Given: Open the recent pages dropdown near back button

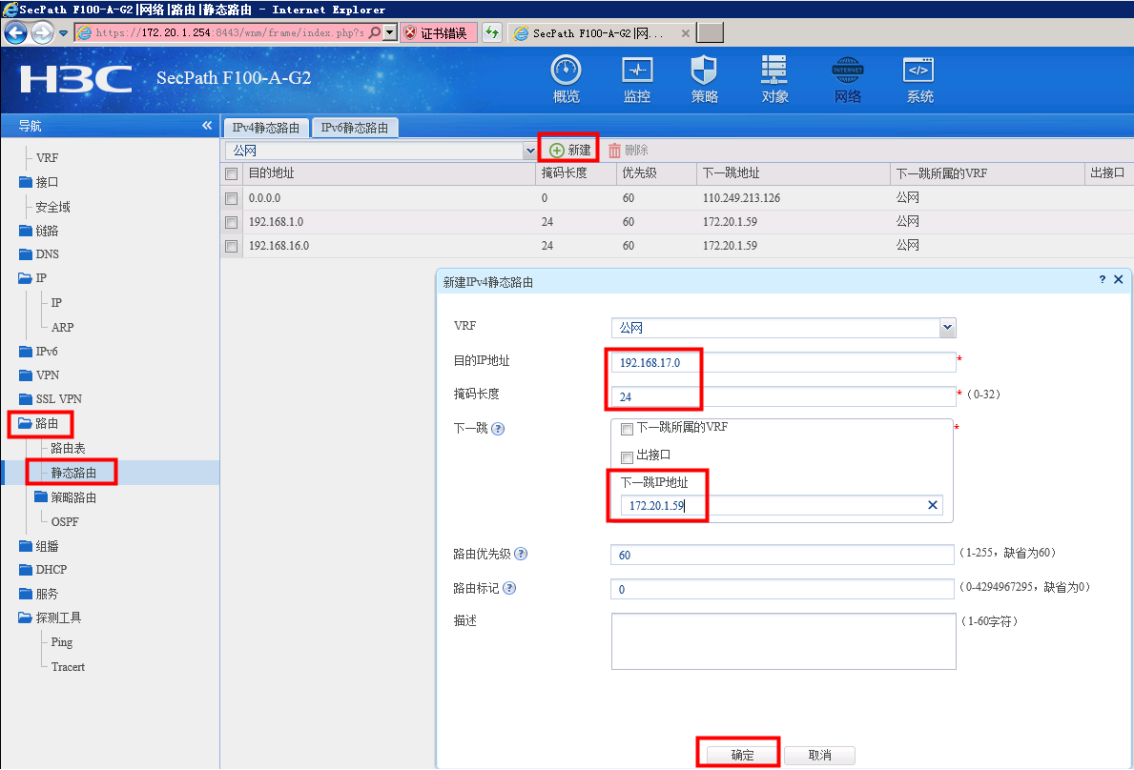Looking at the screenshot, I should (x=63, y=33).
